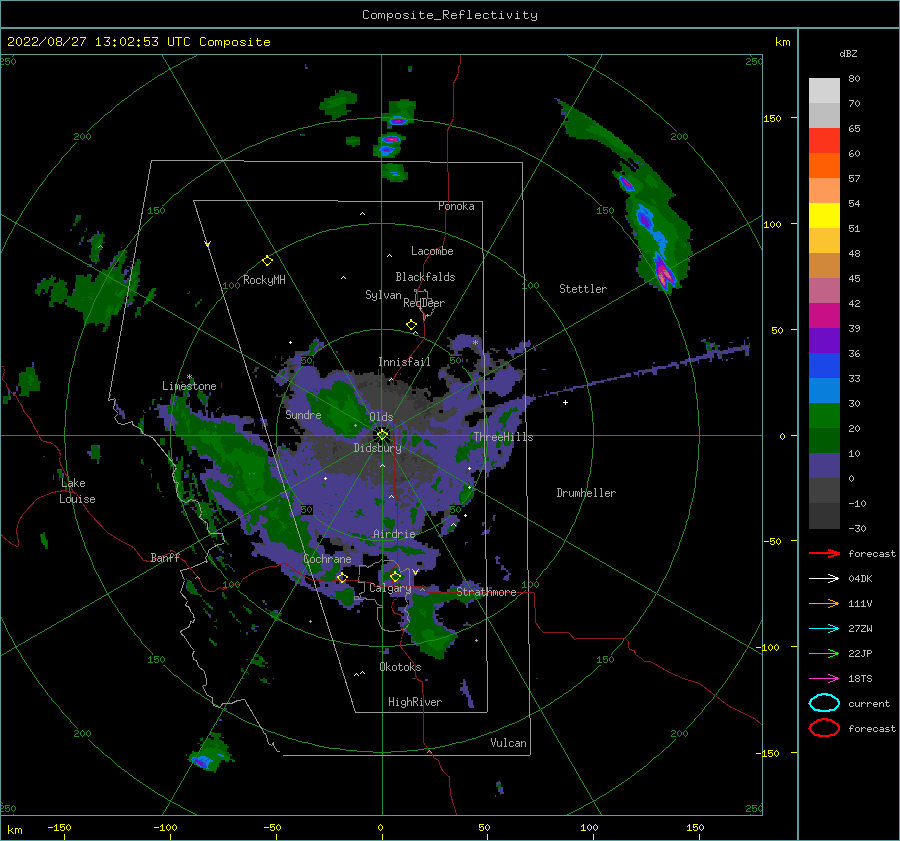
Task: Click the Stettler label
Action: (583, 289)
